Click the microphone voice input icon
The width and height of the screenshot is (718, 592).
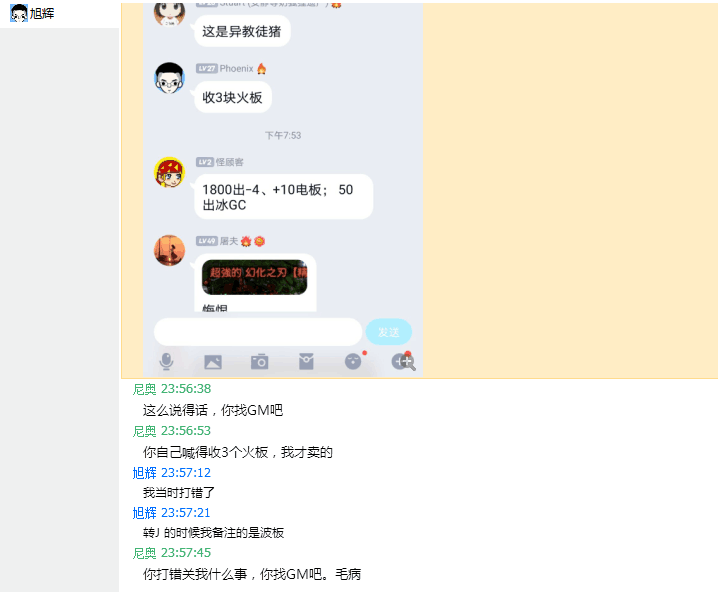click(x=166, y=361)
